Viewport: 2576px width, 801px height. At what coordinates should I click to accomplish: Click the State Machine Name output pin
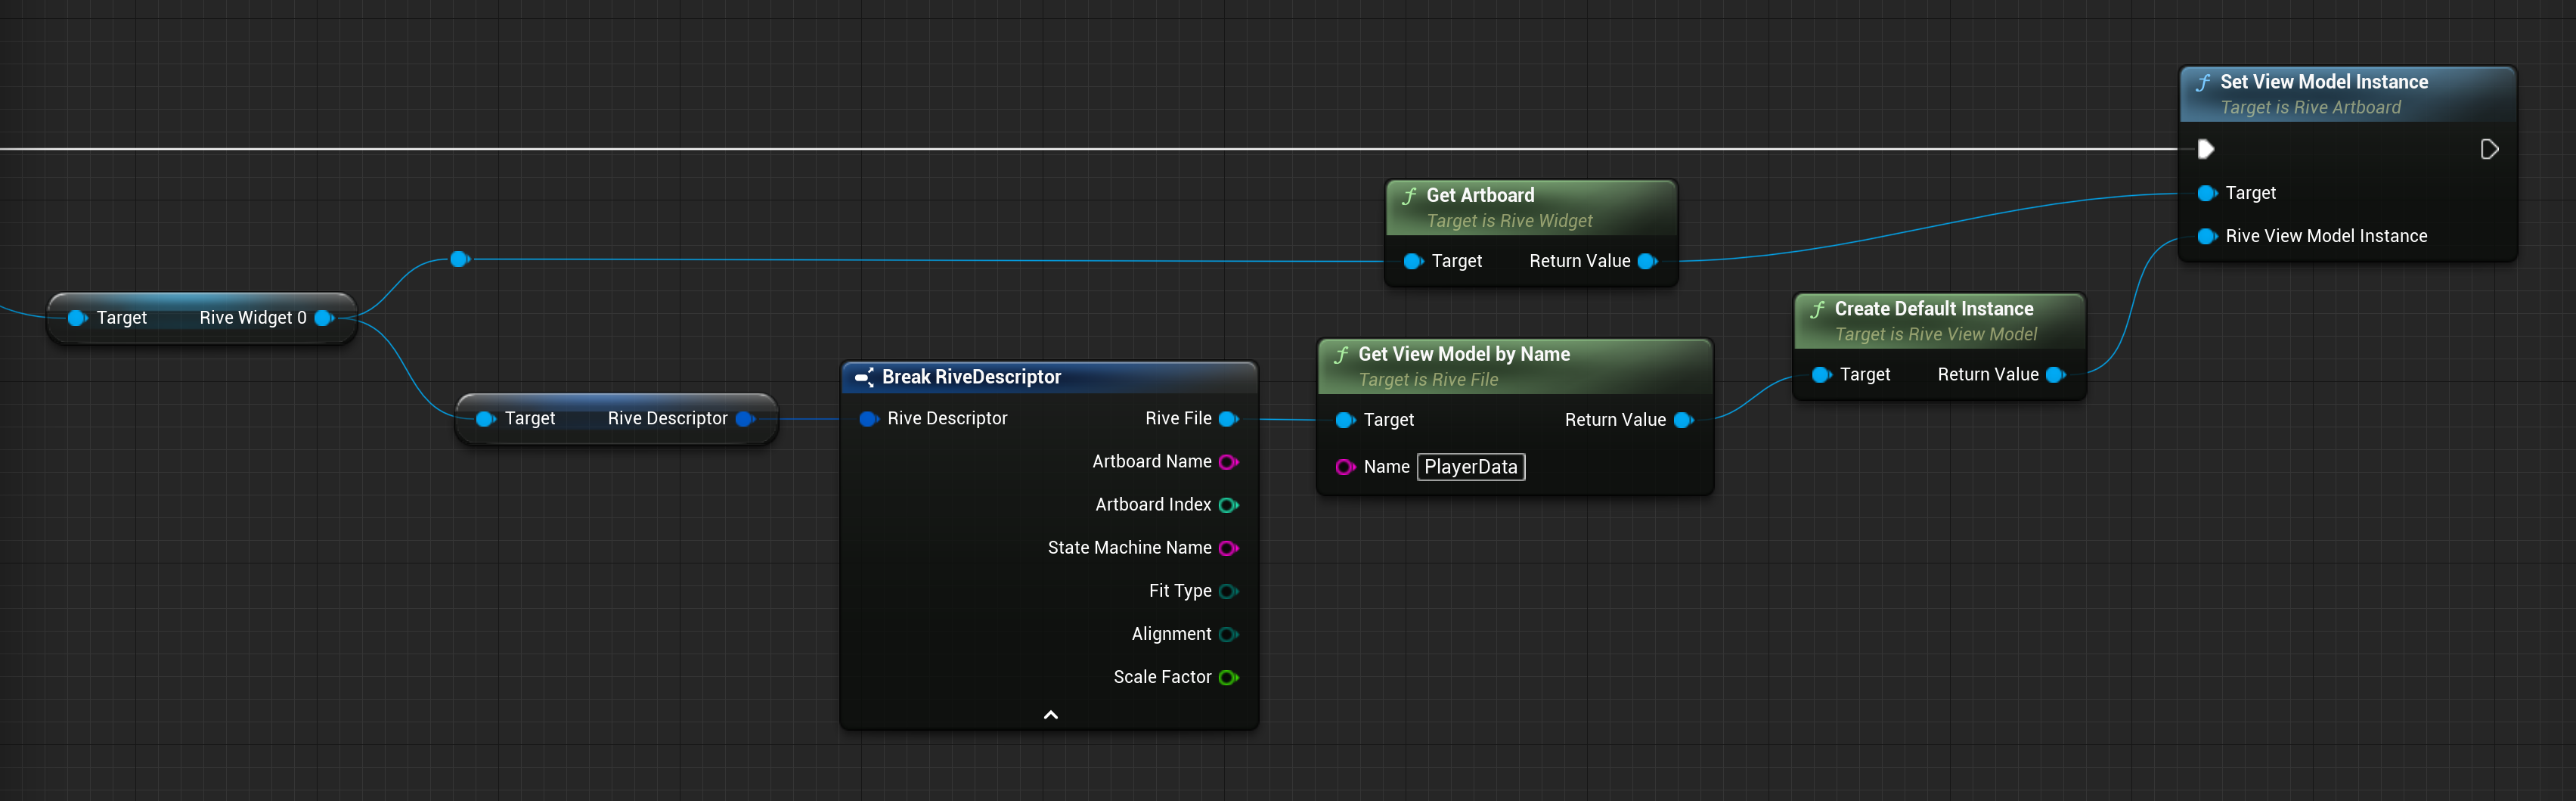(x=1228, y=548)
